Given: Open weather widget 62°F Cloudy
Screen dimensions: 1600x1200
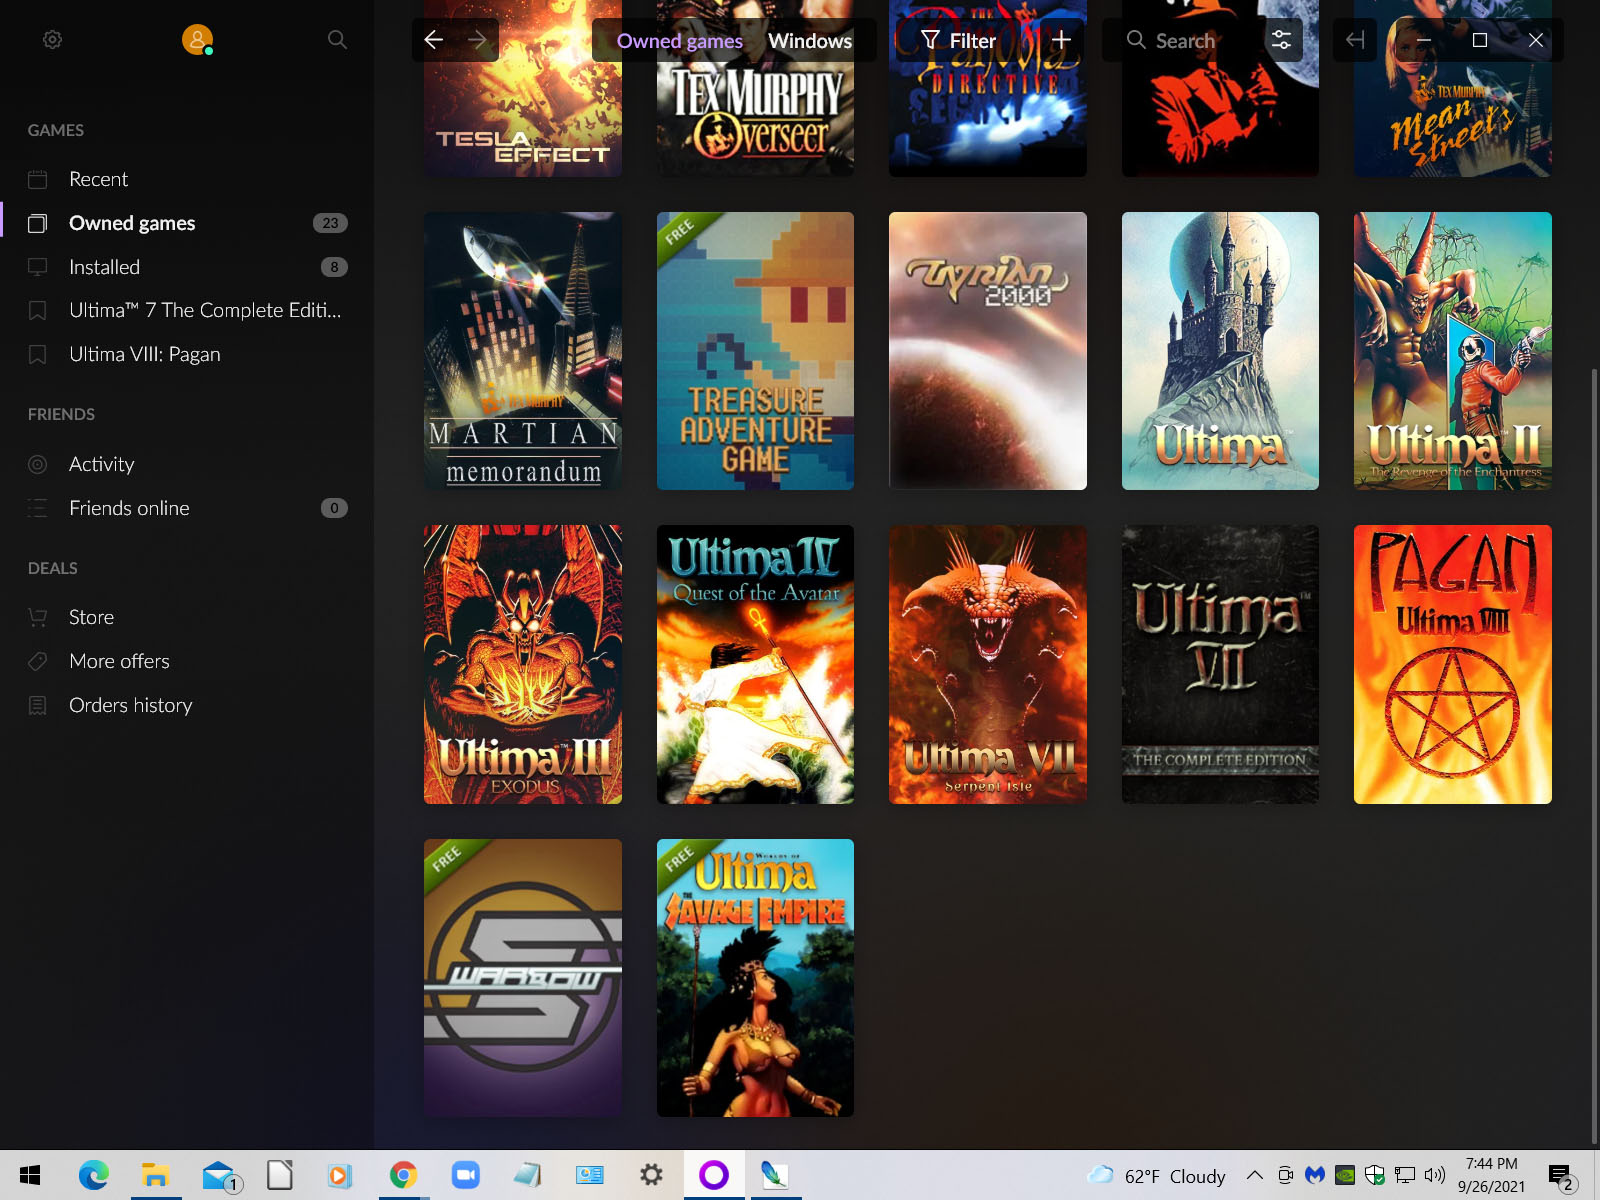Looking at the screenshot, I should tap(1157, 1175).
